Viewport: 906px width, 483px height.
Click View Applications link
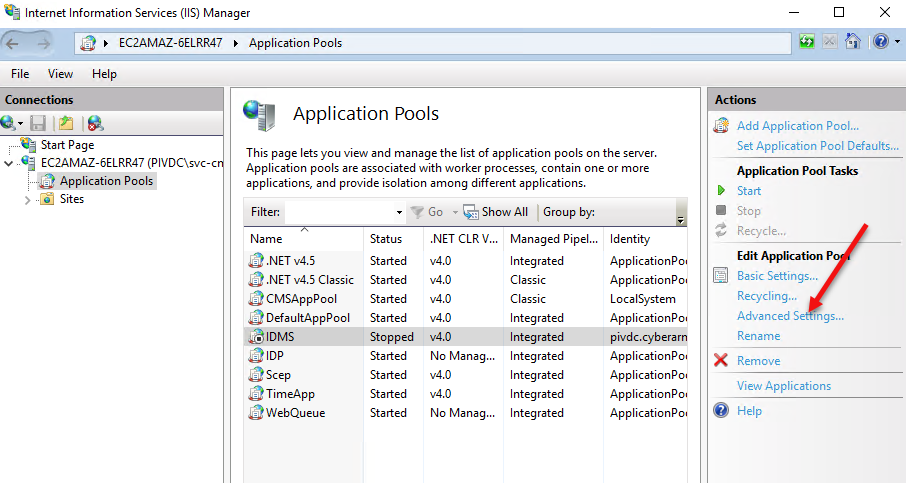[784, 385]
